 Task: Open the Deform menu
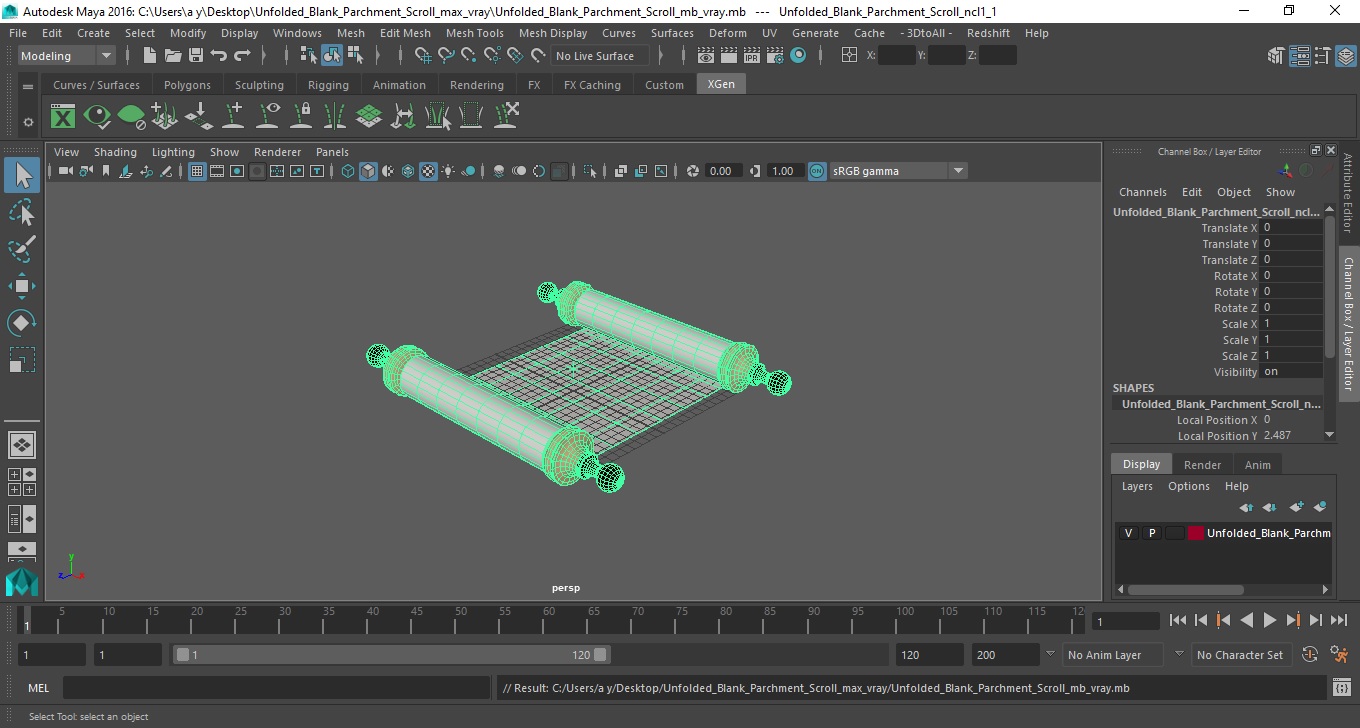pyautogui.click(x=727, y=33)
